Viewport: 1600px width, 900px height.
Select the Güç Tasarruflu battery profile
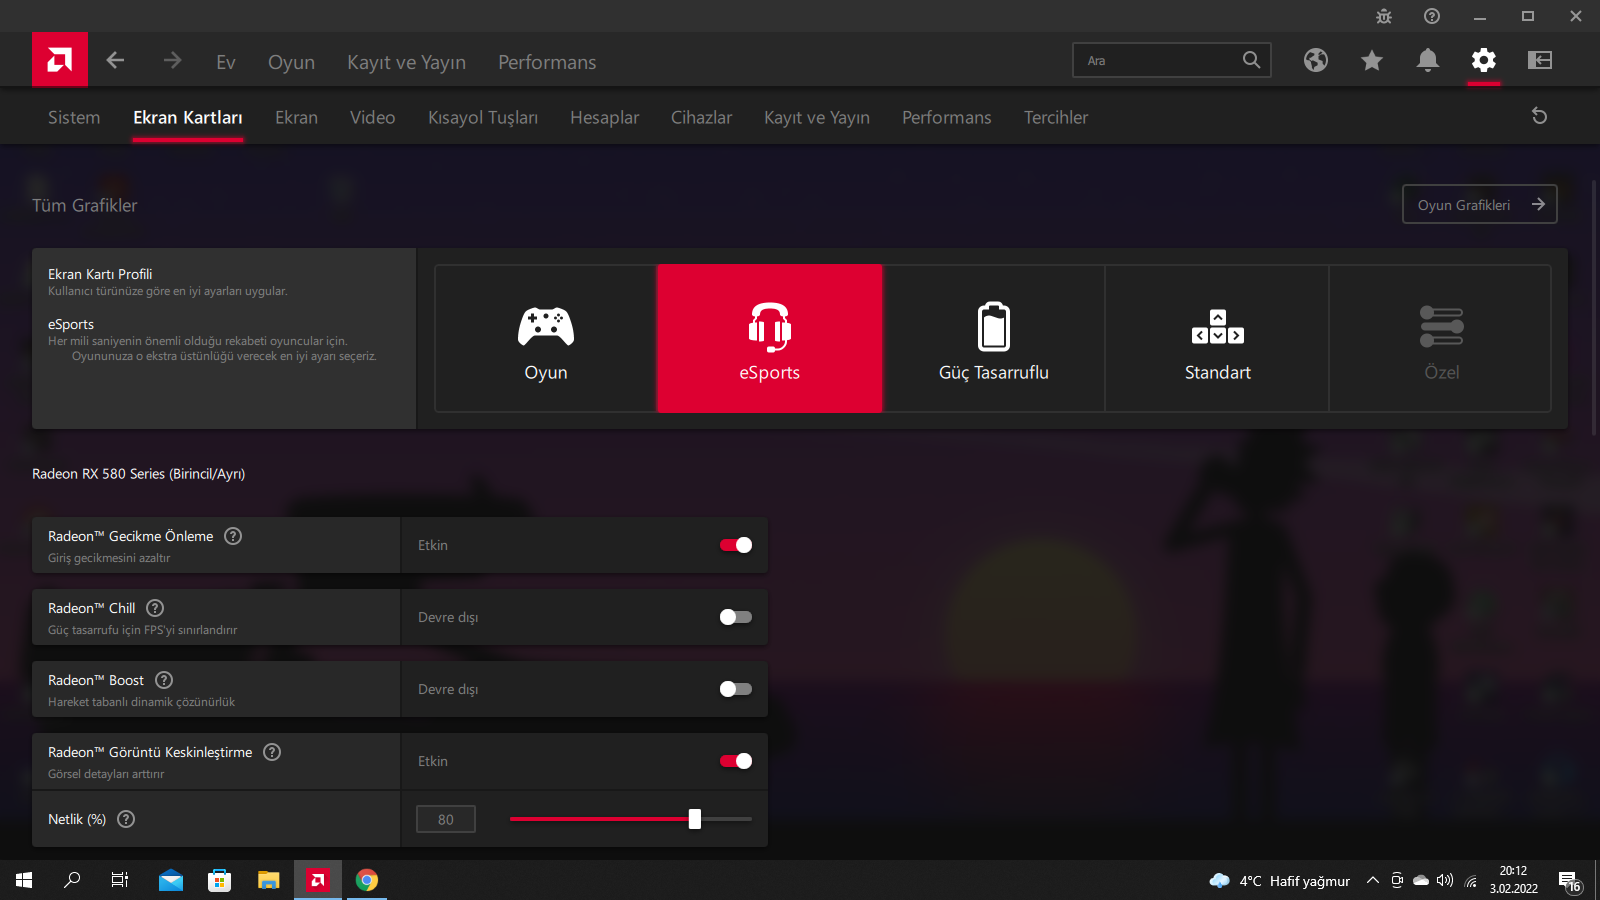(994, 338)
